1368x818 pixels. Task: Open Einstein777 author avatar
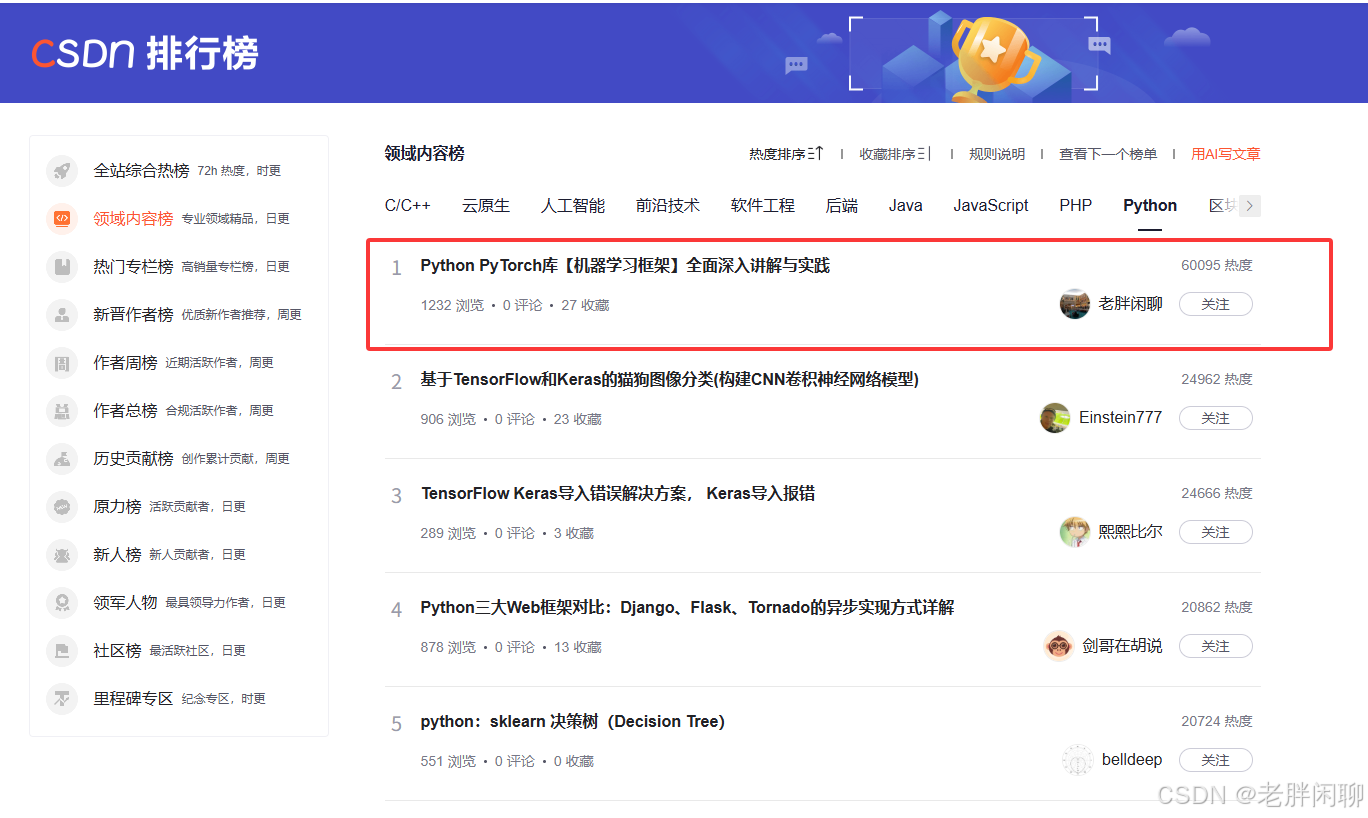tap(1055, 418)
